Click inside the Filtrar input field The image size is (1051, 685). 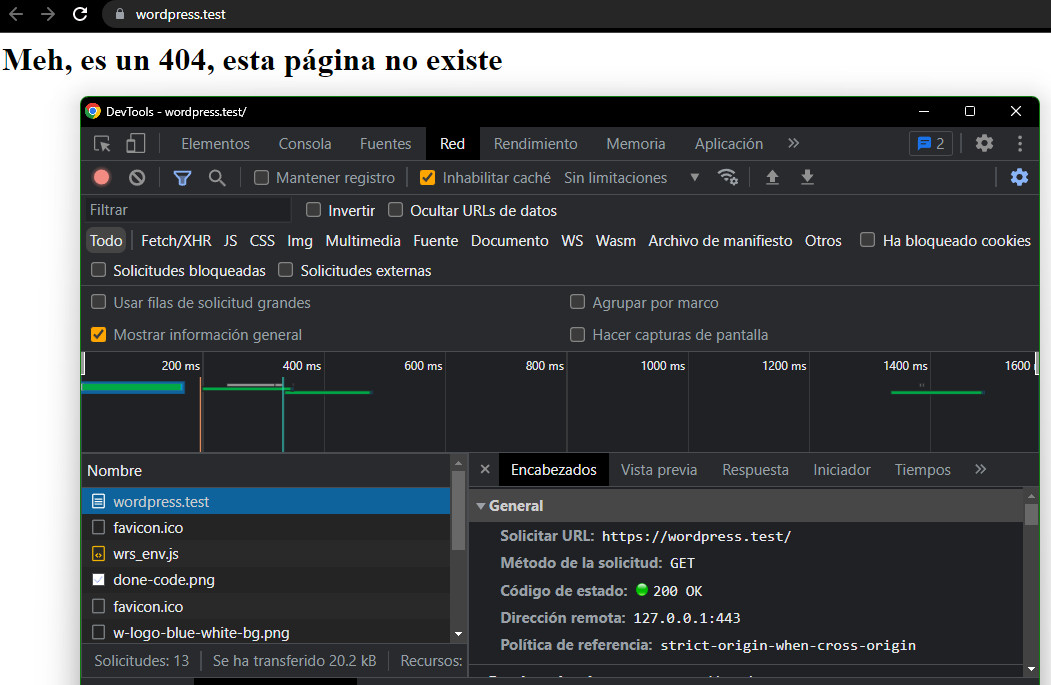pos(185,209)
